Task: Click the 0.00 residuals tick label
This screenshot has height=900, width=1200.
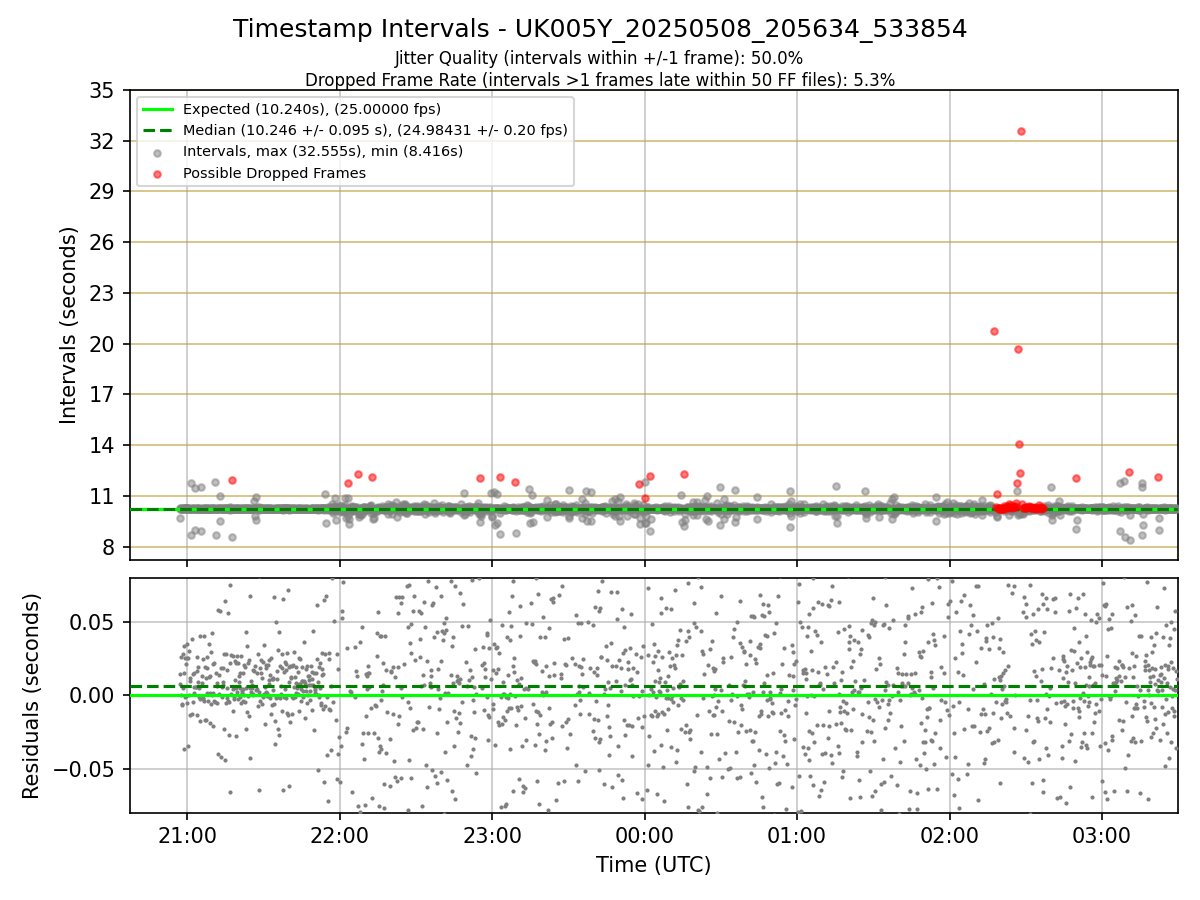Action: tap(95, 695)
